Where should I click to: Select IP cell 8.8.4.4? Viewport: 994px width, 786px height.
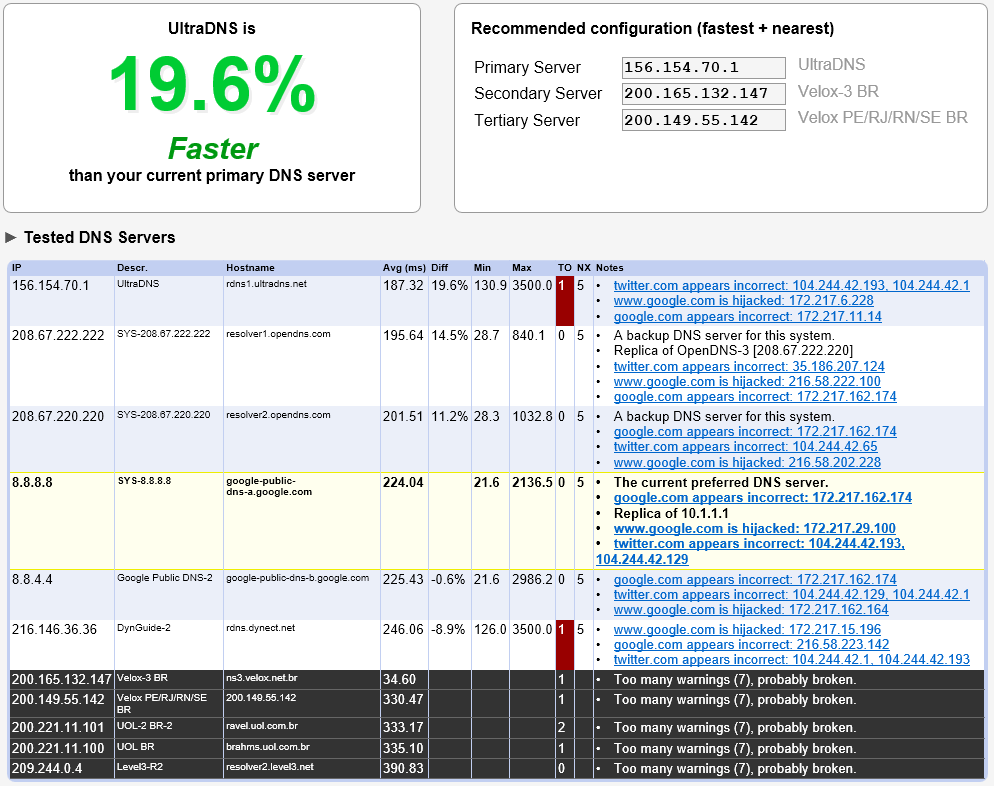click(32, 580)
